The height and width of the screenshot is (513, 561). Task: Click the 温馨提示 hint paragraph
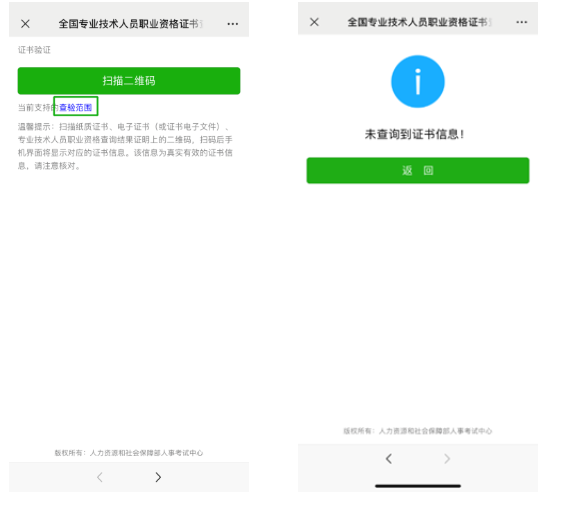[x=125, y=146]
